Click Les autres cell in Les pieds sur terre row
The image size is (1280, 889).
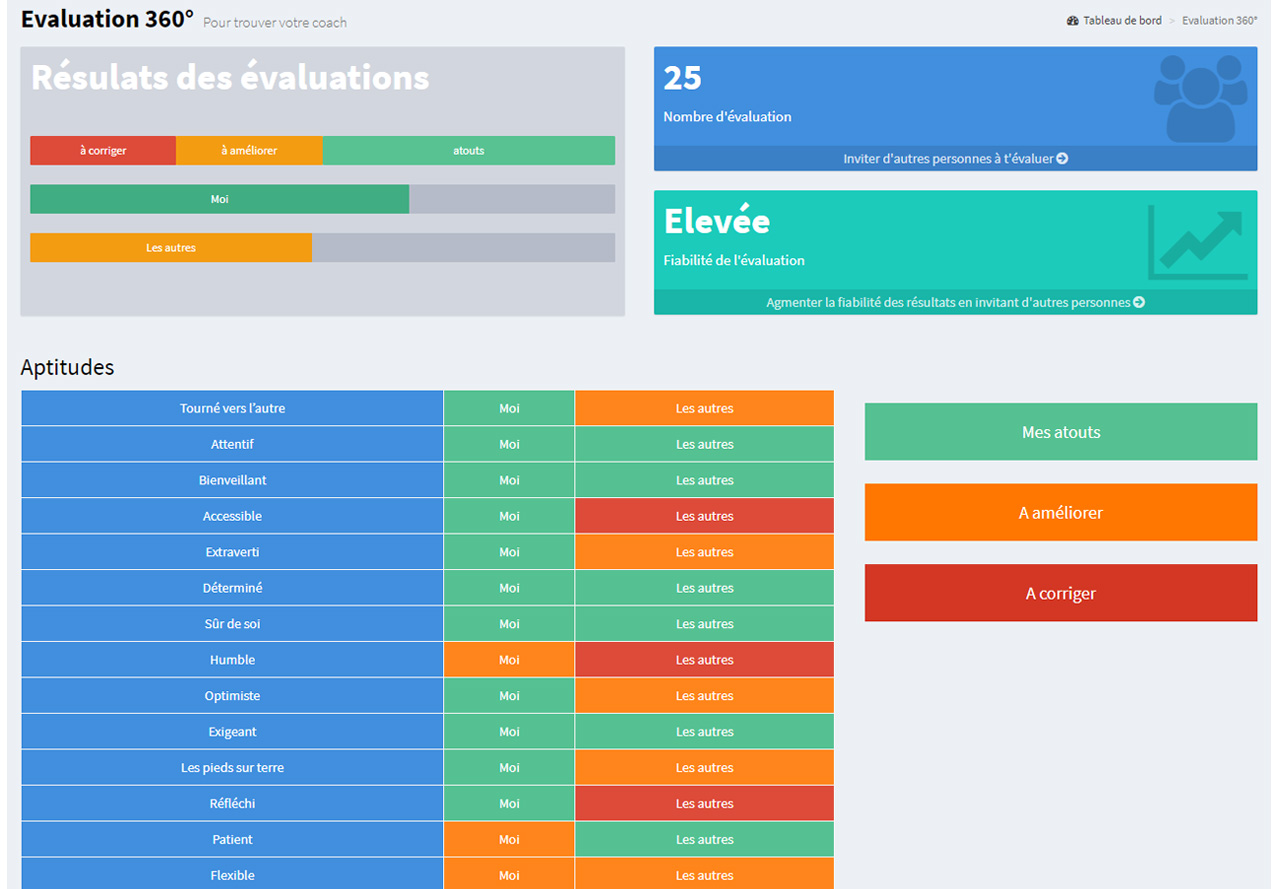tap(704, 768)
